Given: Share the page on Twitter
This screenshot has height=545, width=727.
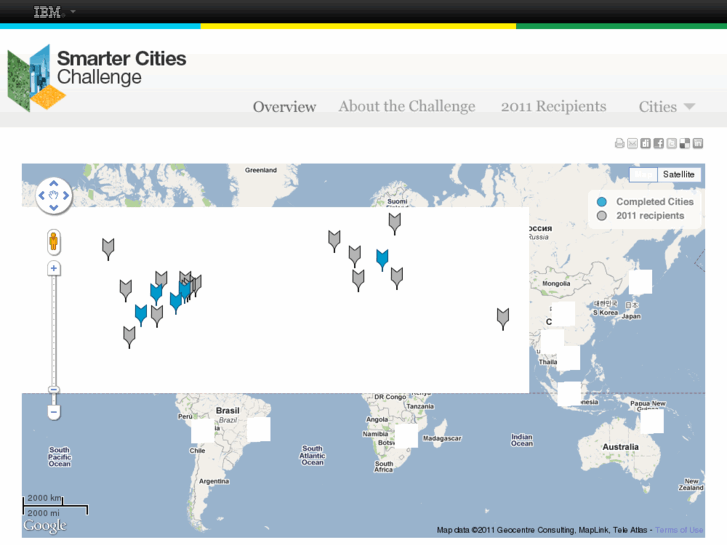Looking at the screenshot, I should coord(671,143).
